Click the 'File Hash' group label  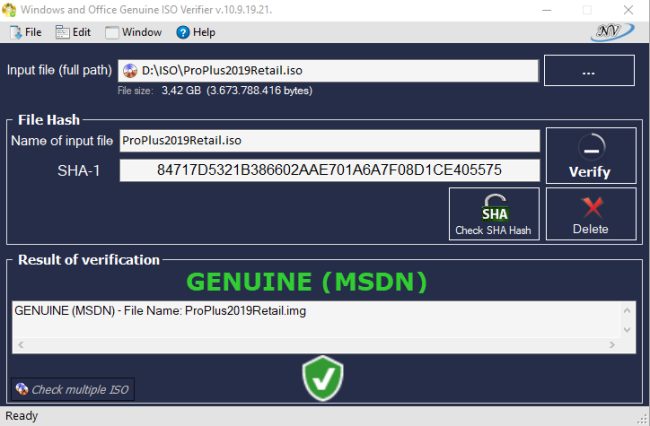pyautogui.click(x=49, y=120)
